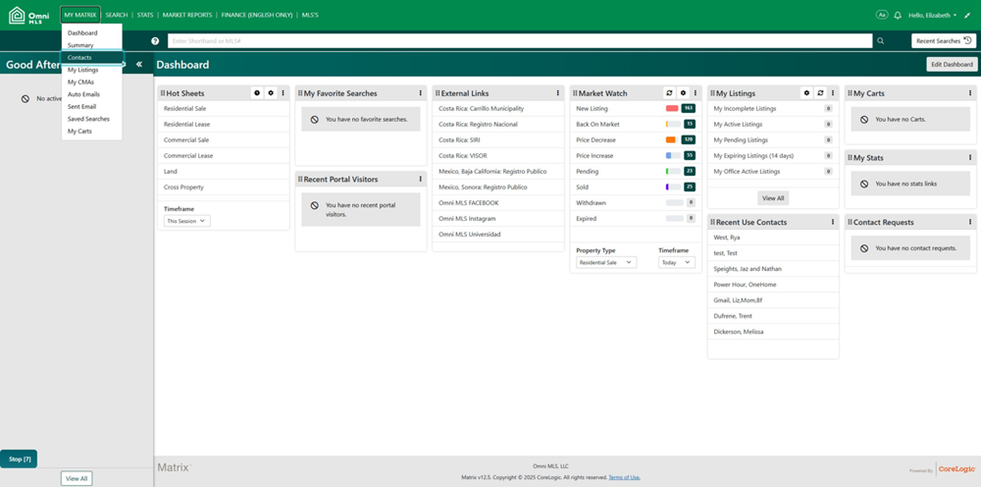Open Contact Requests three-dot menu
Viewport: 981px width, 487px height.
coord(970,222)
